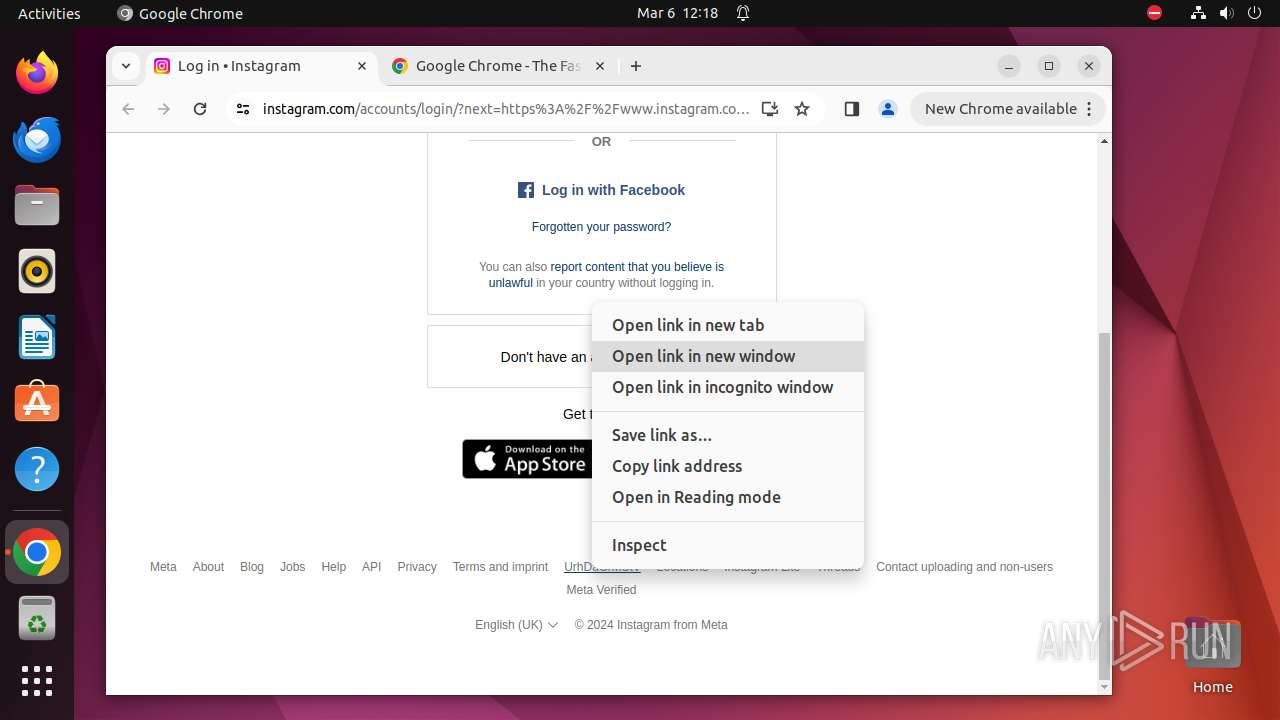
Task: Reload the Instagram page
Action: (200, 109)
